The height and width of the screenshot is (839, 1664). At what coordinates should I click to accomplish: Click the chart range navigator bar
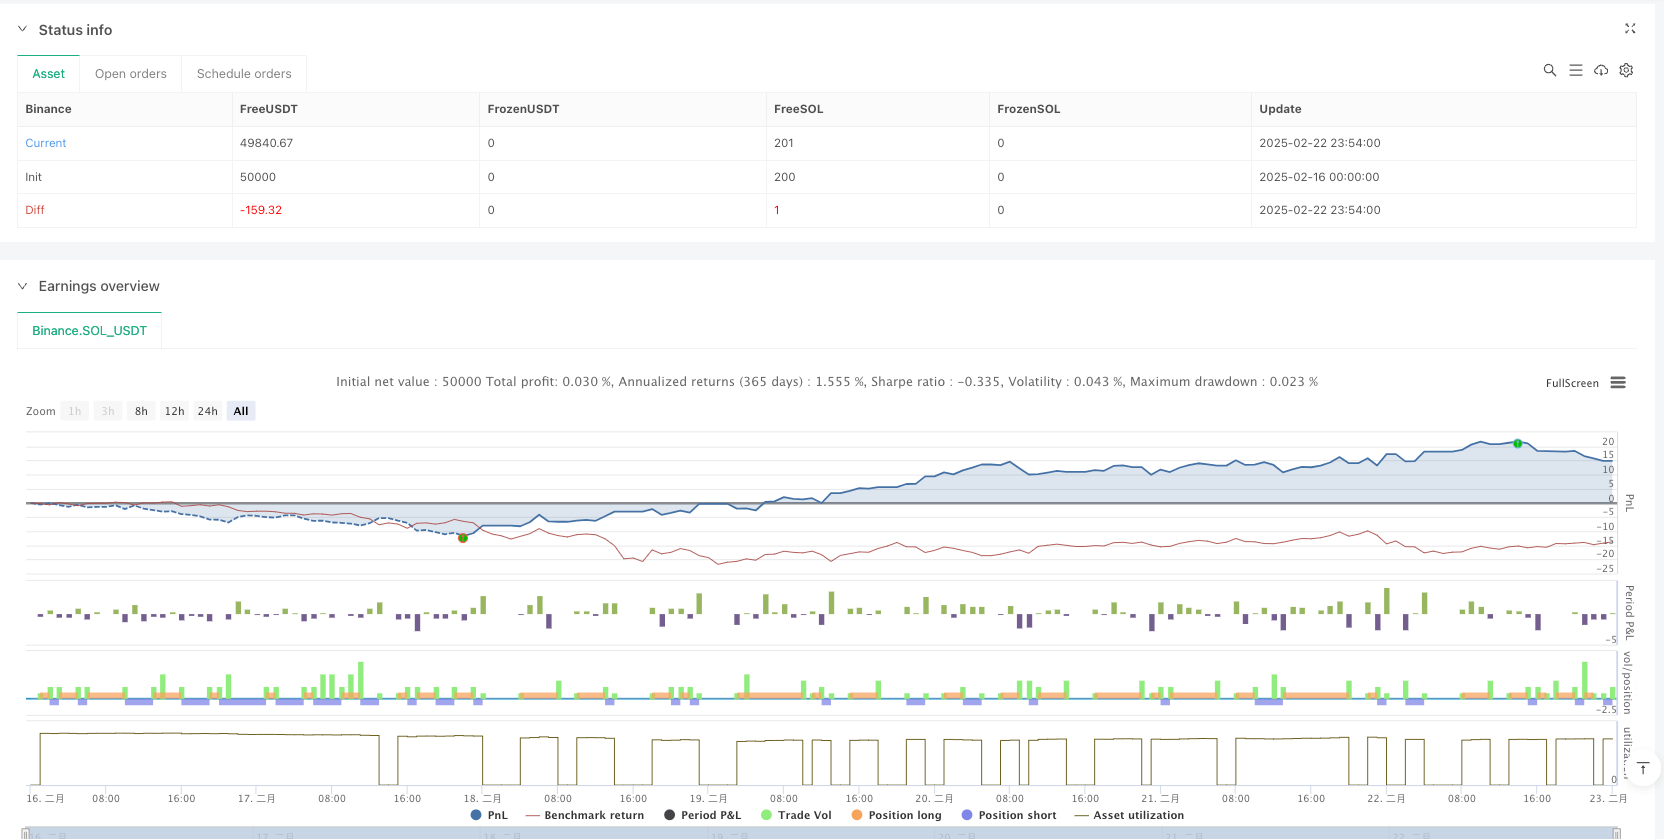(820, 833)
